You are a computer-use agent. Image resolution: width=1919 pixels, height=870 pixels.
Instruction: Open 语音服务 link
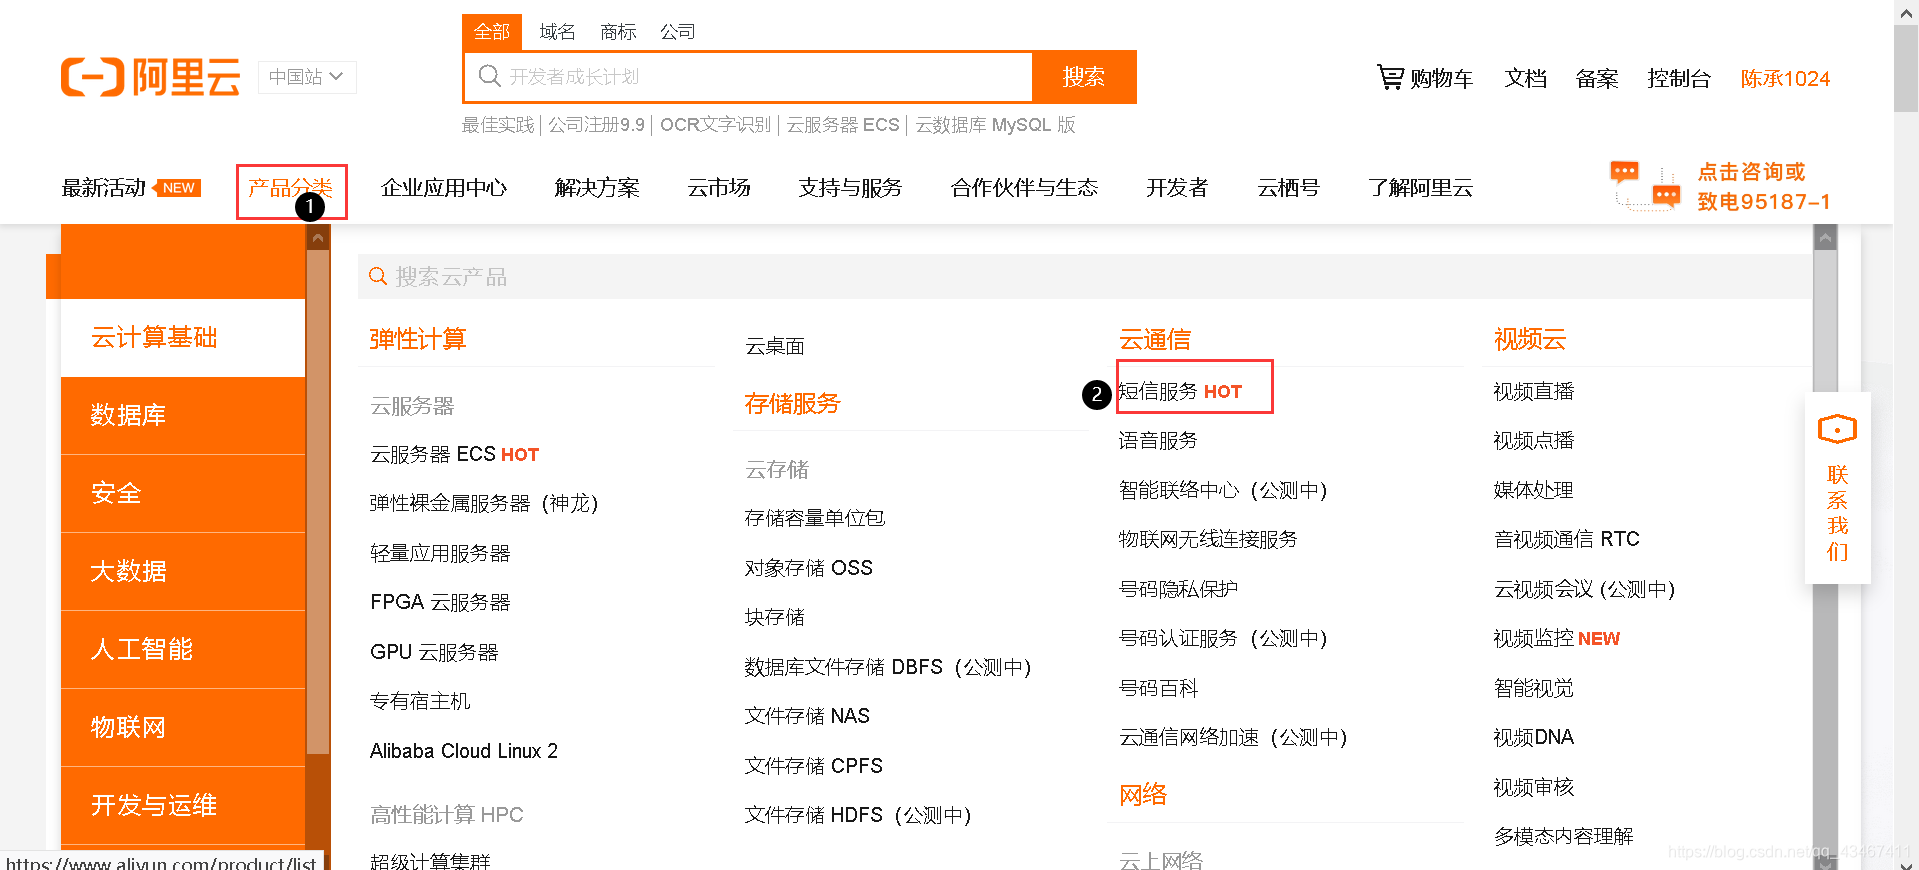click(x=1158, y=441)
